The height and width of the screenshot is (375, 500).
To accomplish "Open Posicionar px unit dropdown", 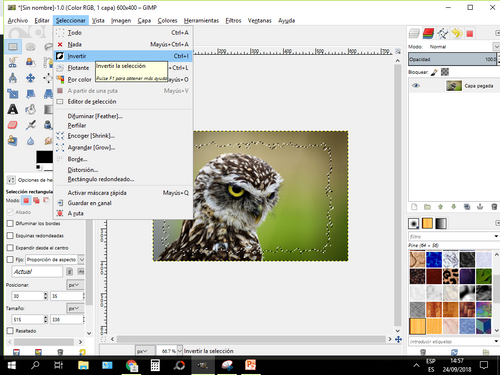I will (75, 285).
